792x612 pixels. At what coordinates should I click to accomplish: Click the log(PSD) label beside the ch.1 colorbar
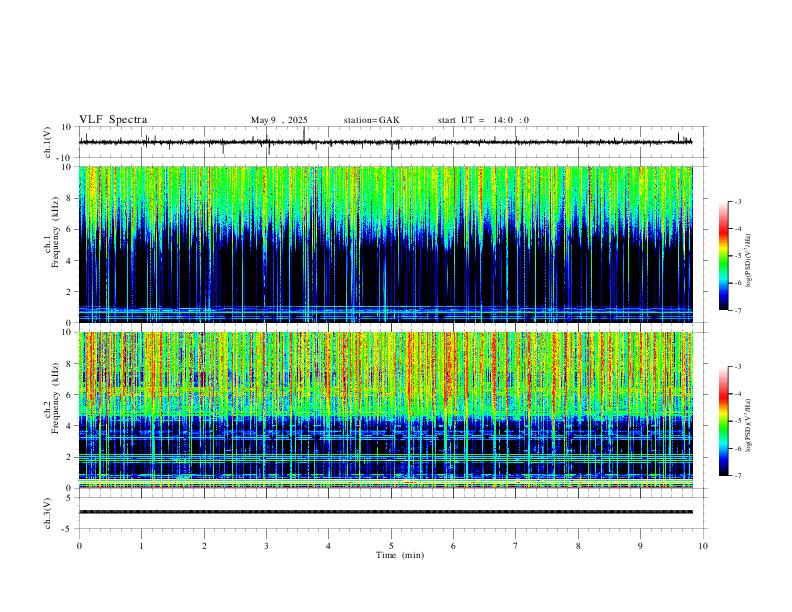(x=748, y=260)
